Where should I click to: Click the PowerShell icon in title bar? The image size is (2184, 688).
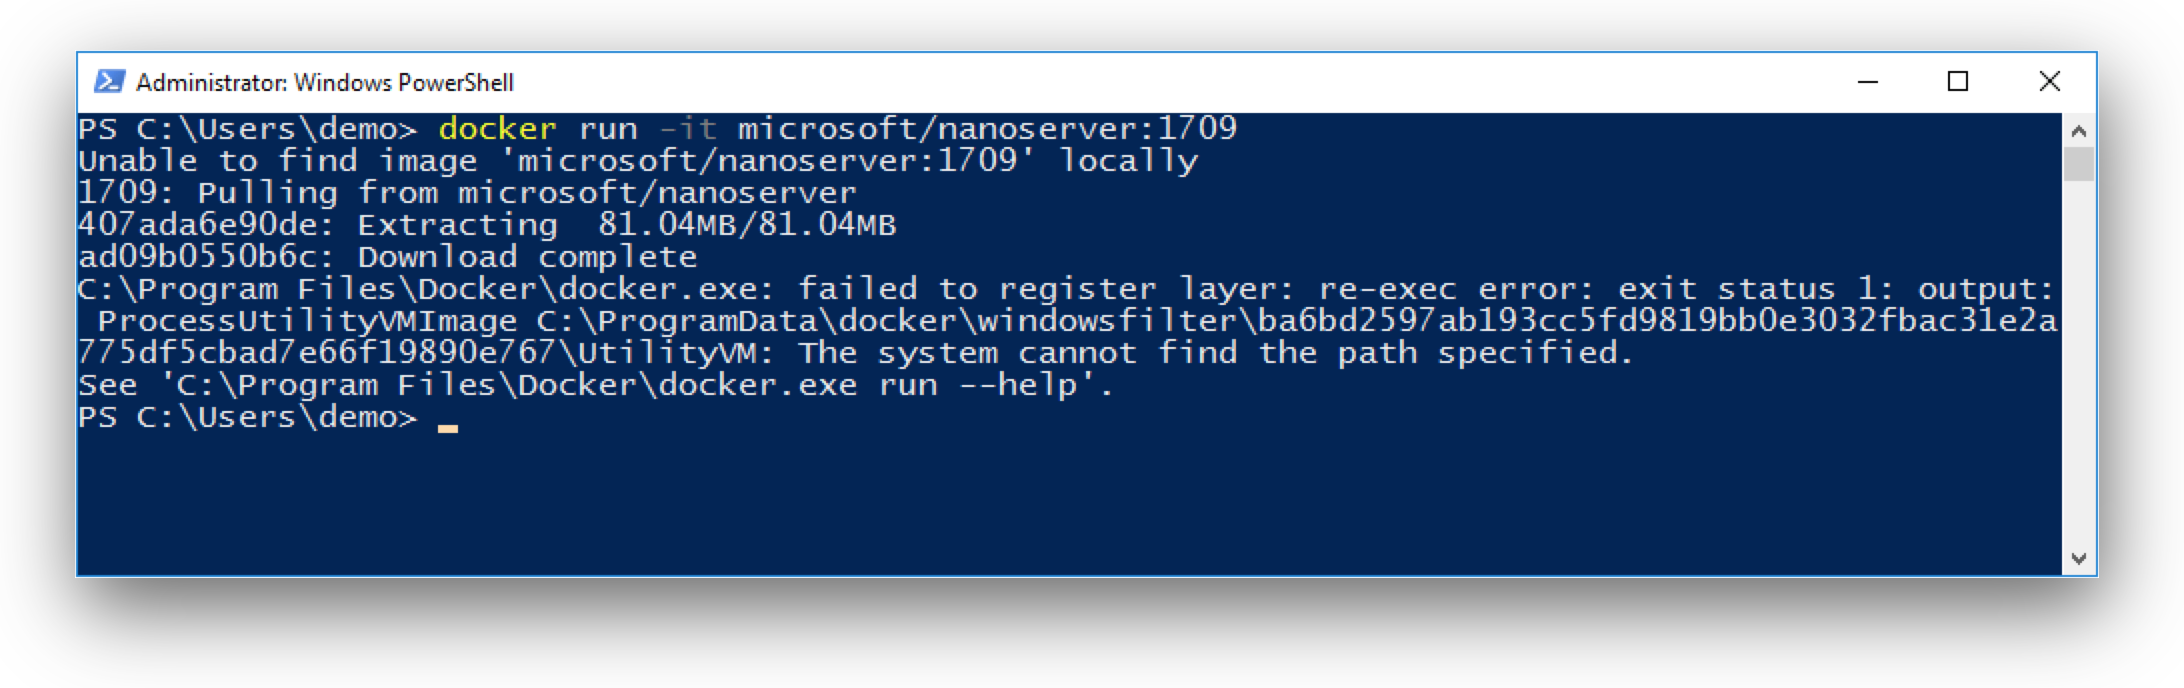tap(109, 81)
